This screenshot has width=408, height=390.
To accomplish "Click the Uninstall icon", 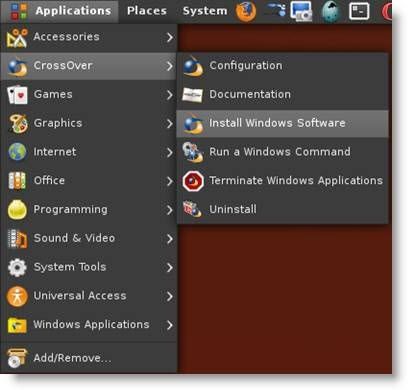I will [192, 209].
